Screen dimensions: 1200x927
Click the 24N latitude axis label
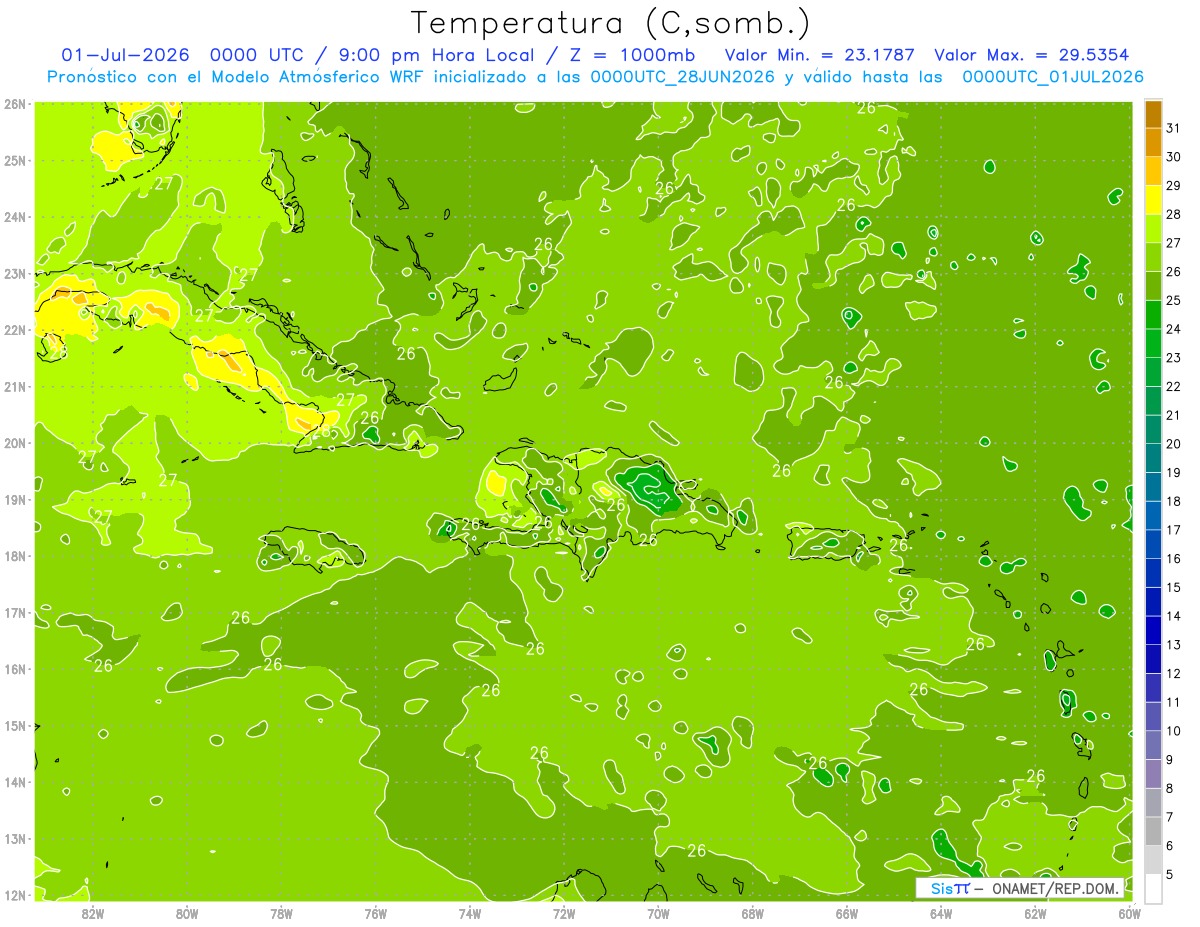pos(16,217)
